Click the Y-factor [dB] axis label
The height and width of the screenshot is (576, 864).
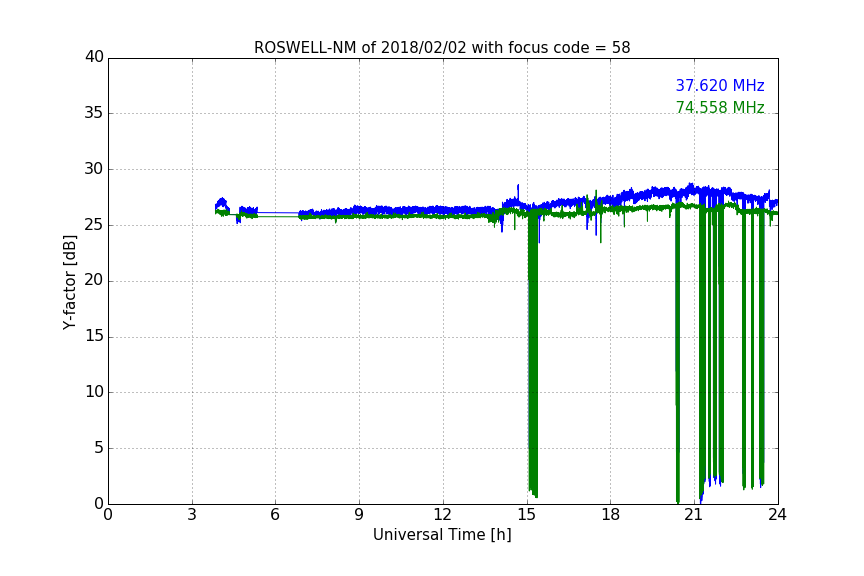click(69, 282)
